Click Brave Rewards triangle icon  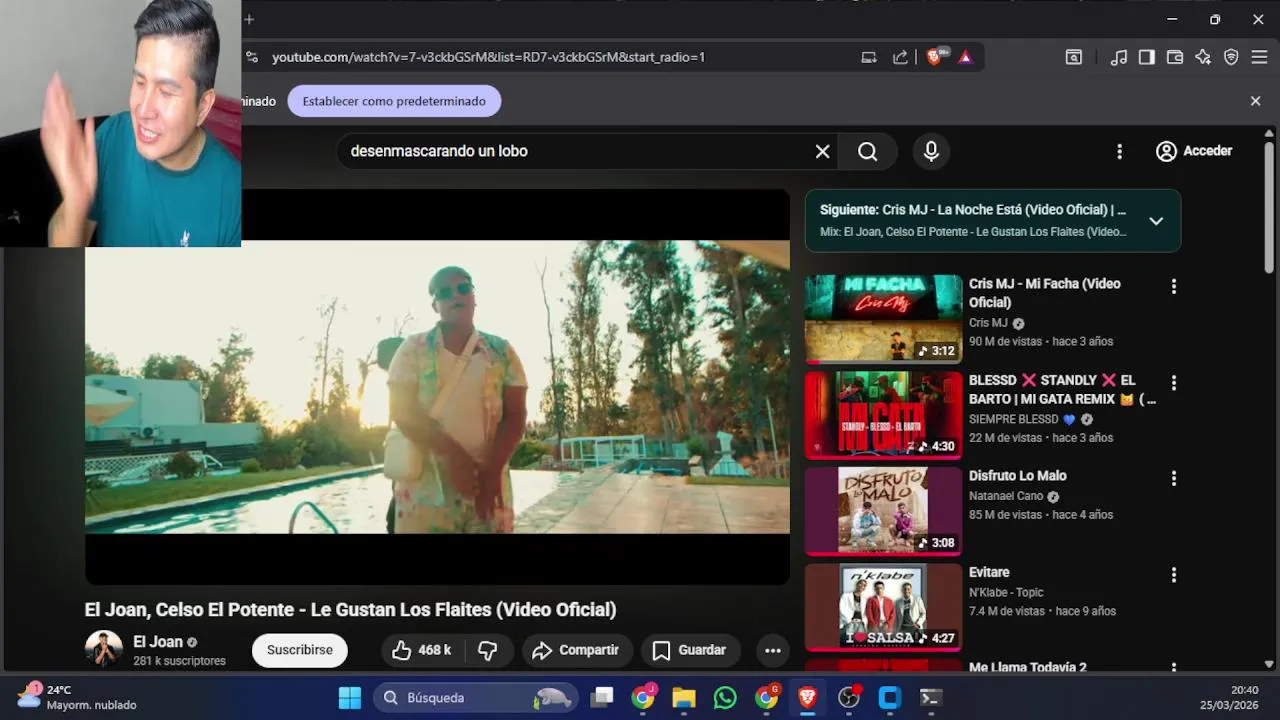coord(965,57)
